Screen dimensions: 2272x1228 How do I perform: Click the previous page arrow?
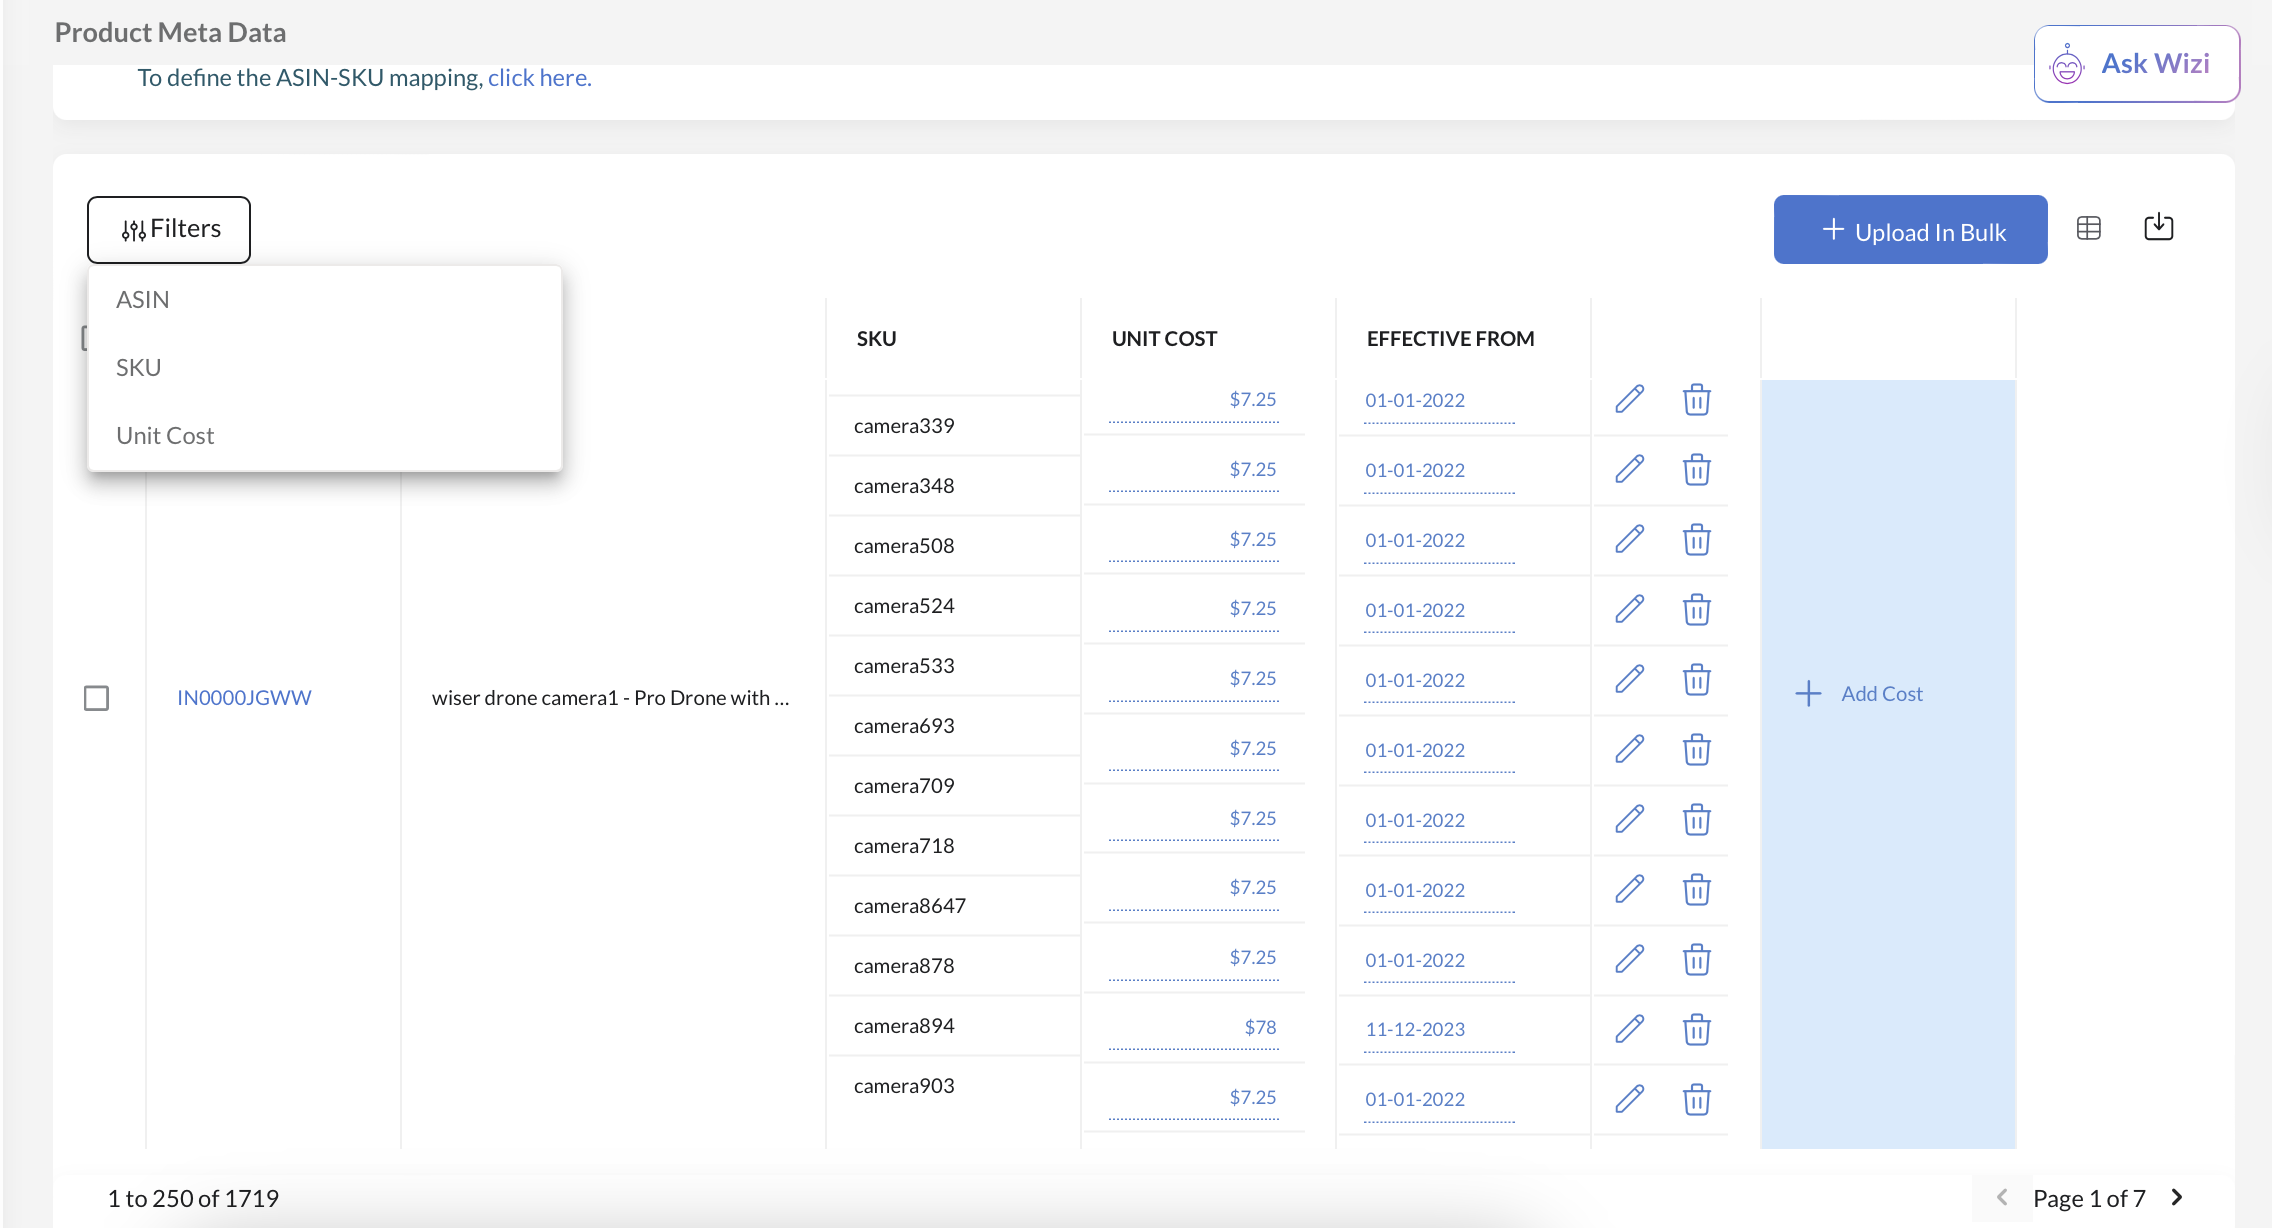pos(2002,1197)
